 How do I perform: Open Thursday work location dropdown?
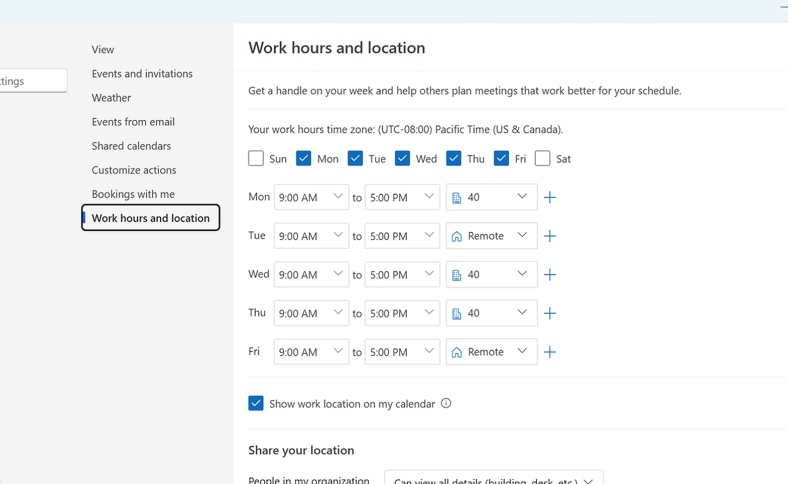[491, 313]
